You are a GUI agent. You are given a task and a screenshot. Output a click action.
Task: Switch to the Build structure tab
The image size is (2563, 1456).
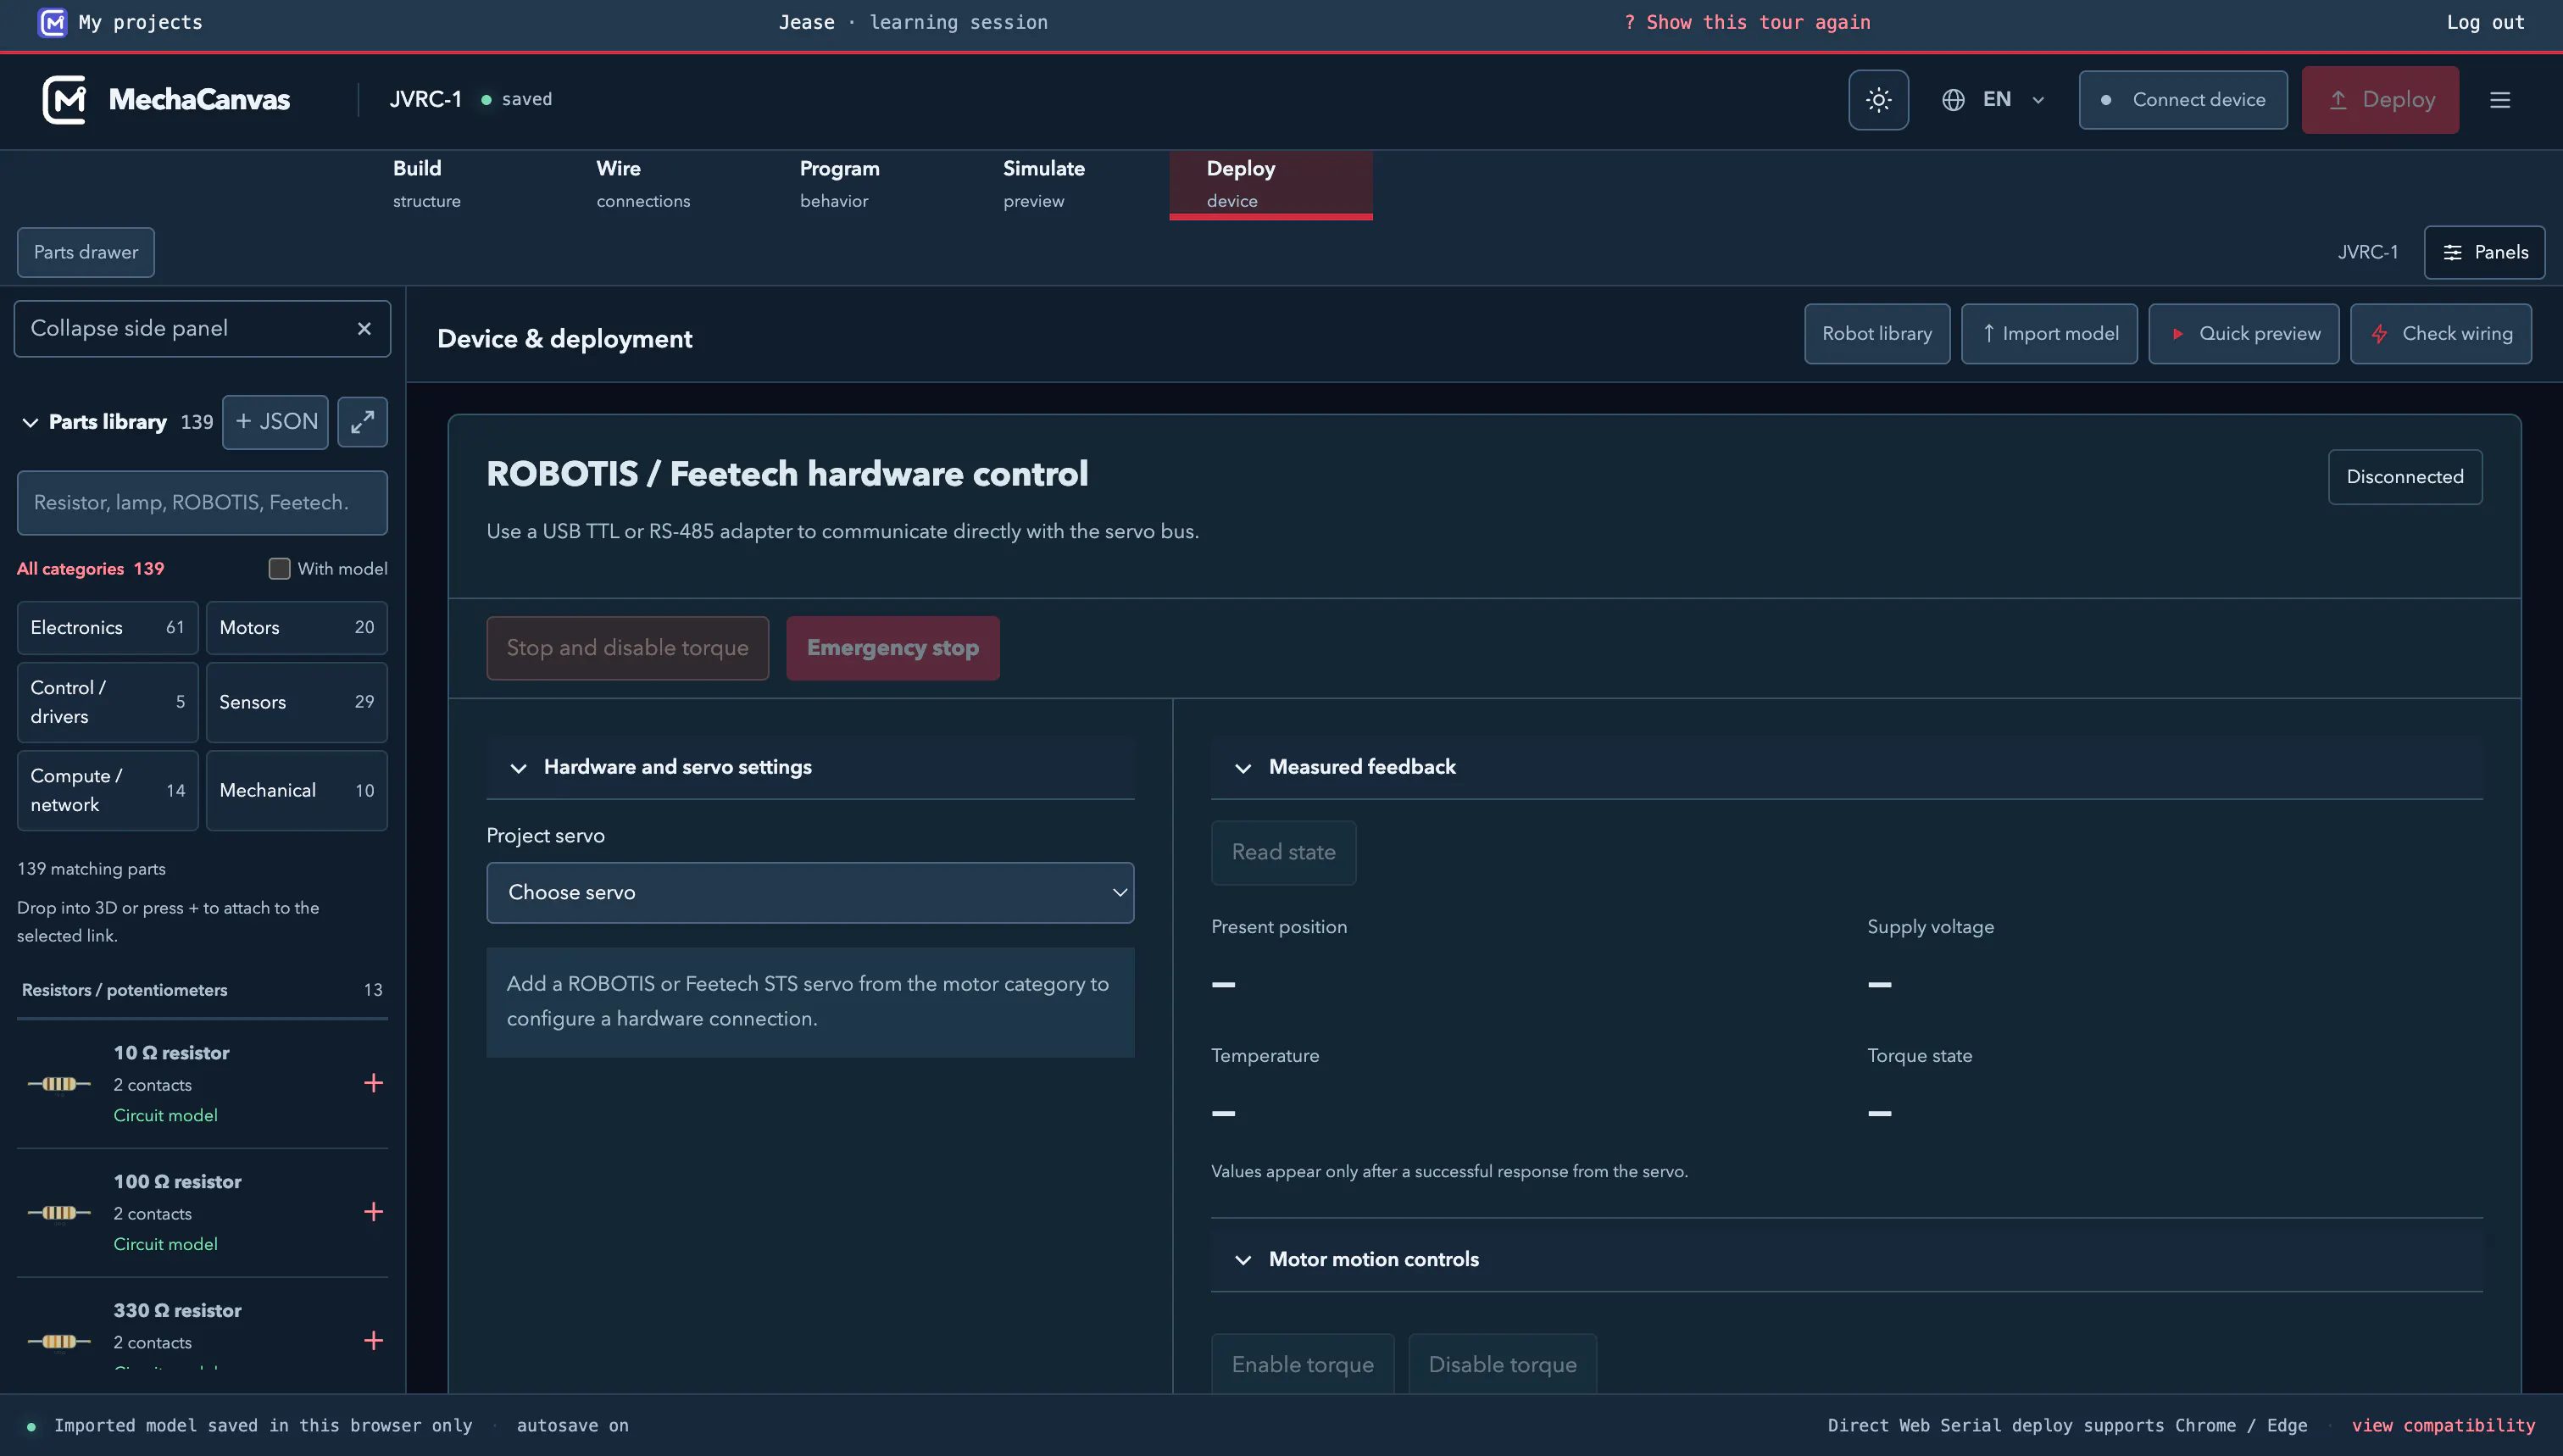tap(458, 184)
